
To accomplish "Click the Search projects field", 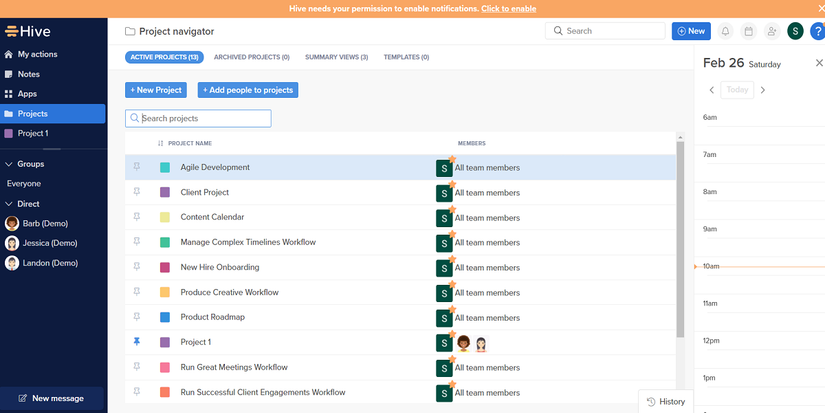I will 198,118.
